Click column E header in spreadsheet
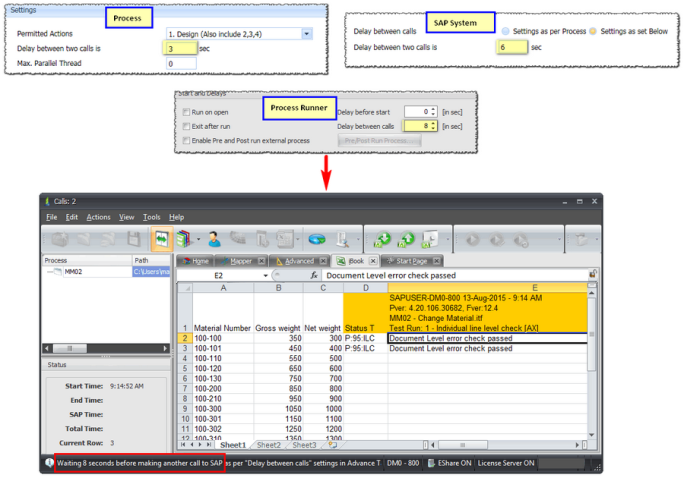The width and height of the screenshot is (684, 481). tap(488, 288)
